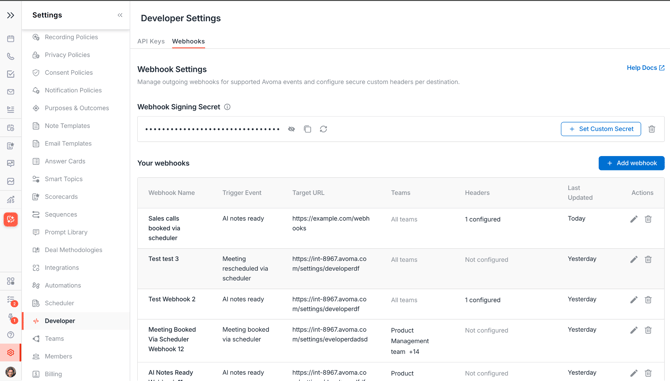This screenshot has height=381, width=670.
Task: Edit the Sales calls booked via scheduler webhook
Action: tap(634, 219)
